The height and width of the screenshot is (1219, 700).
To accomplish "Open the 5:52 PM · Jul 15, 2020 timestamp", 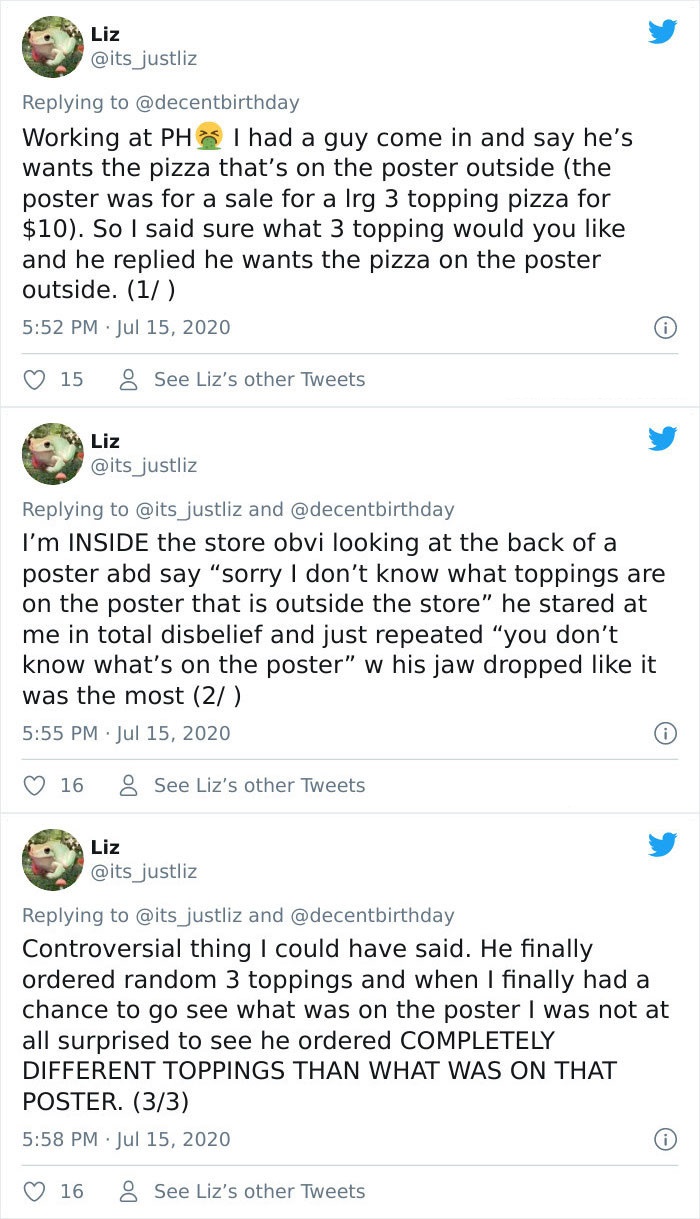I will click(x=126, y=327).
